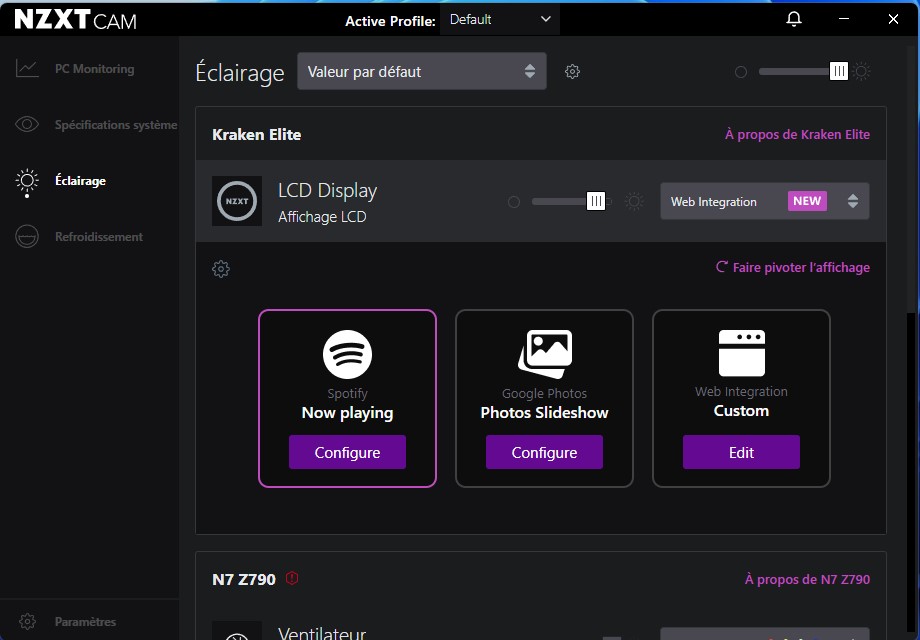Image resolution: width=920 pixels, height=640 pixels.
Task: Expand the Valeur par défaut dropdown
Action: point(421,72)
